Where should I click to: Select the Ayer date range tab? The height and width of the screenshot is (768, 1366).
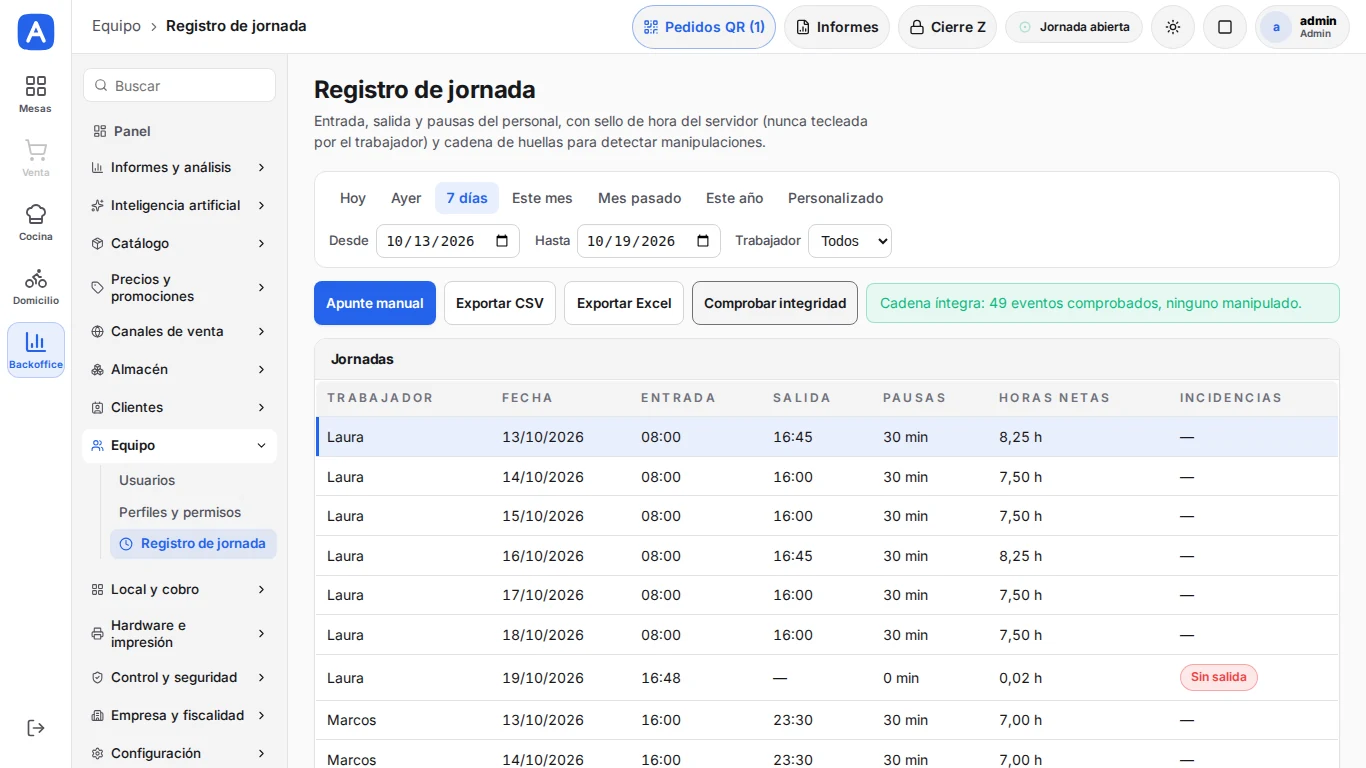click(x=406, y=198)
